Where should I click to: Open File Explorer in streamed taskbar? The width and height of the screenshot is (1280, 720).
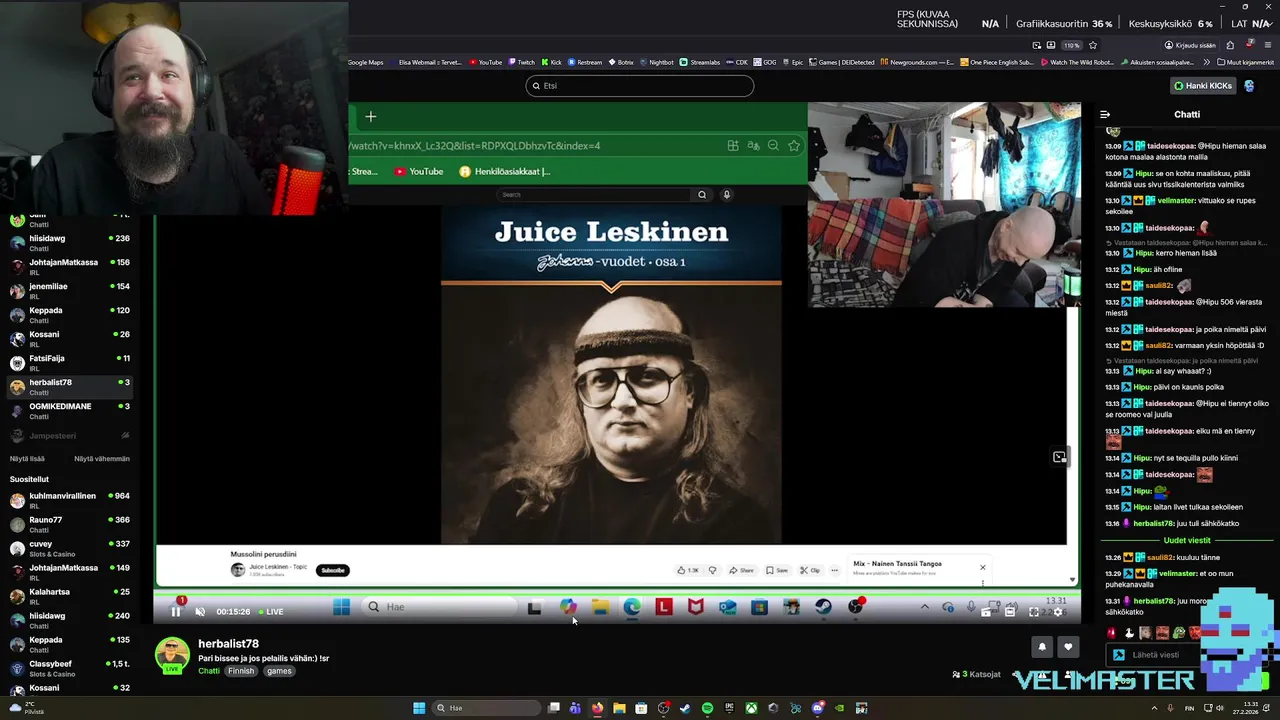600,607
